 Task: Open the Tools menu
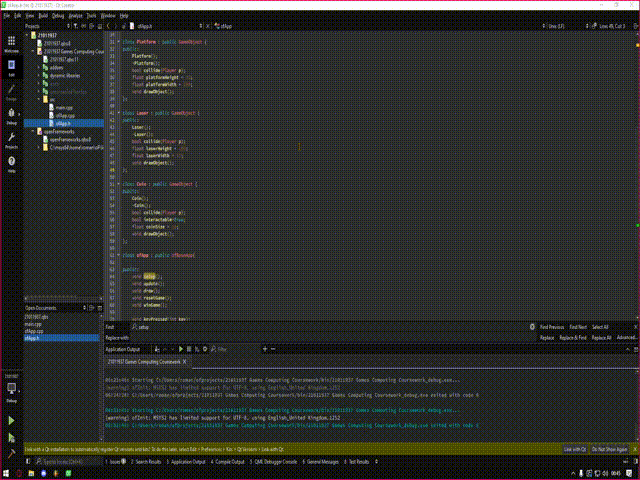point(90,17)
